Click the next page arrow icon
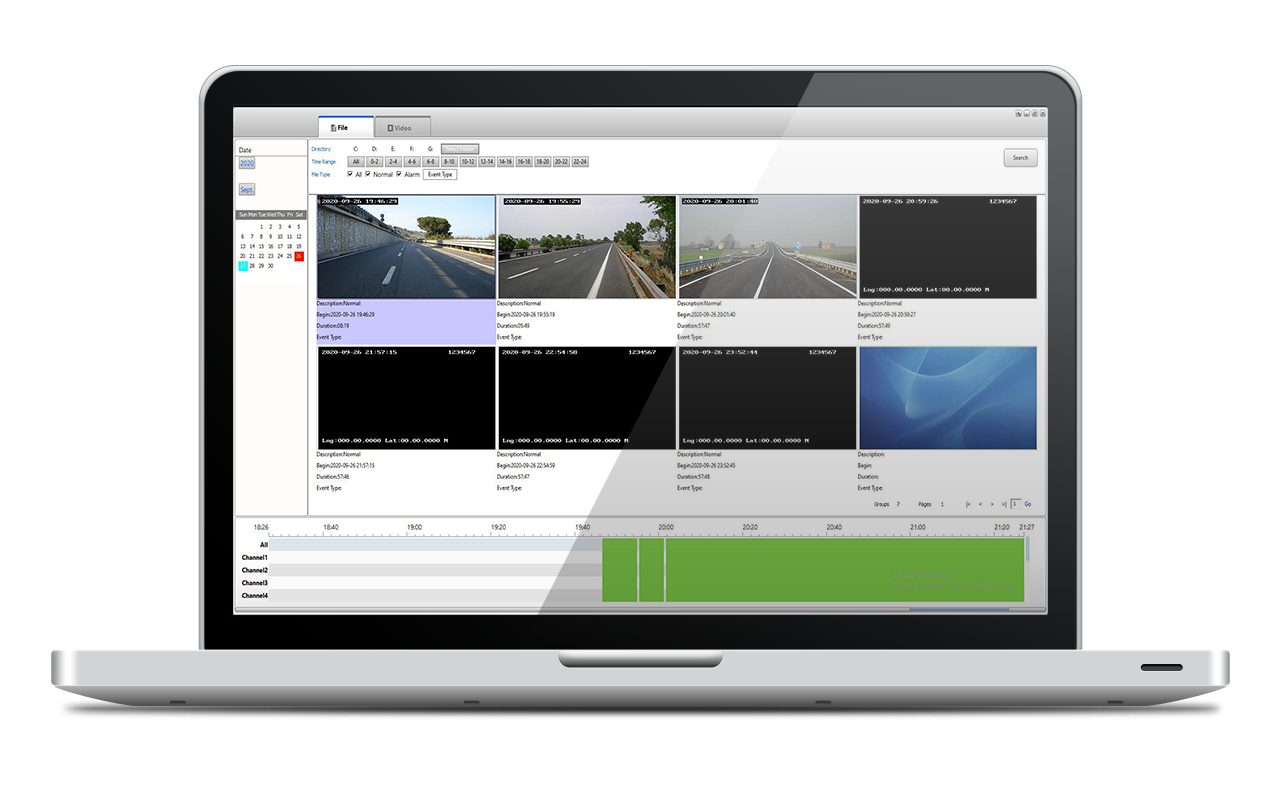This screenshot has height=800, width=1280. click(992, 504)
